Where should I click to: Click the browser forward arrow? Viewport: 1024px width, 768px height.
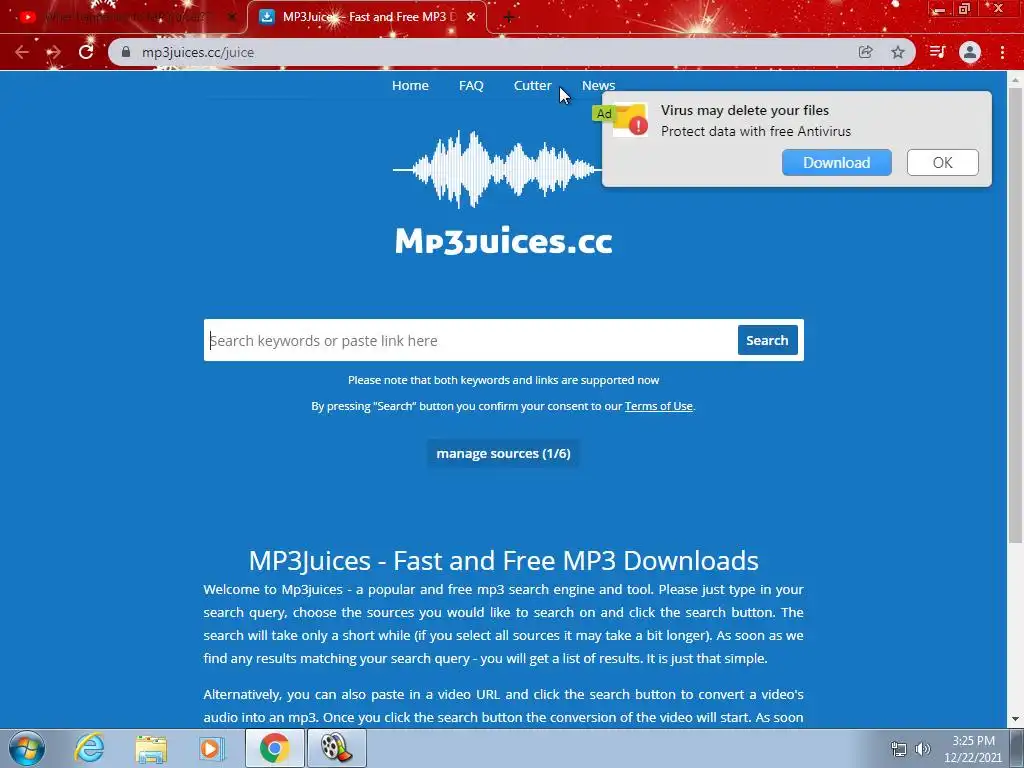(54, 52)
